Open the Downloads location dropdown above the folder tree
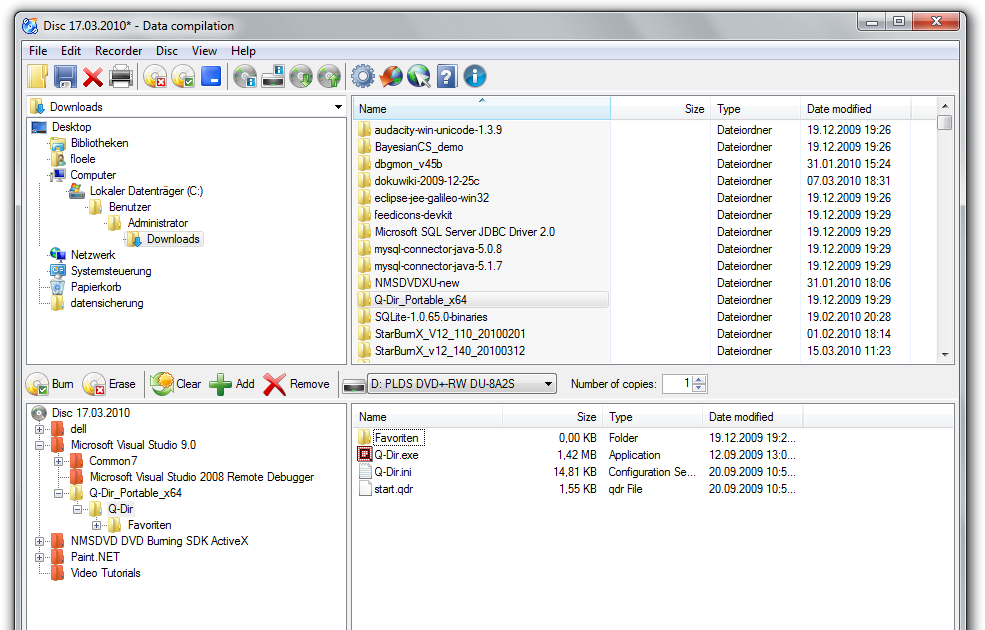The image size is (985, 630). click(338, 106)
